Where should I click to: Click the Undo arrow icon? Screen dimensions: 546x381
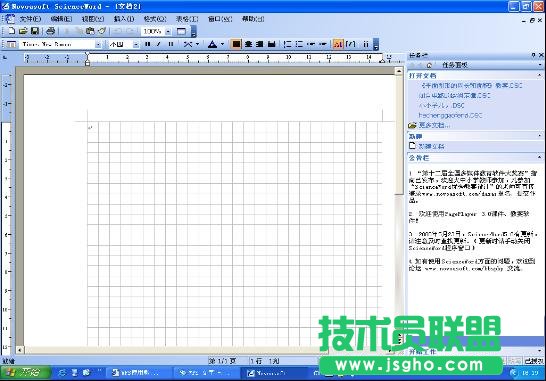(118, 31)
